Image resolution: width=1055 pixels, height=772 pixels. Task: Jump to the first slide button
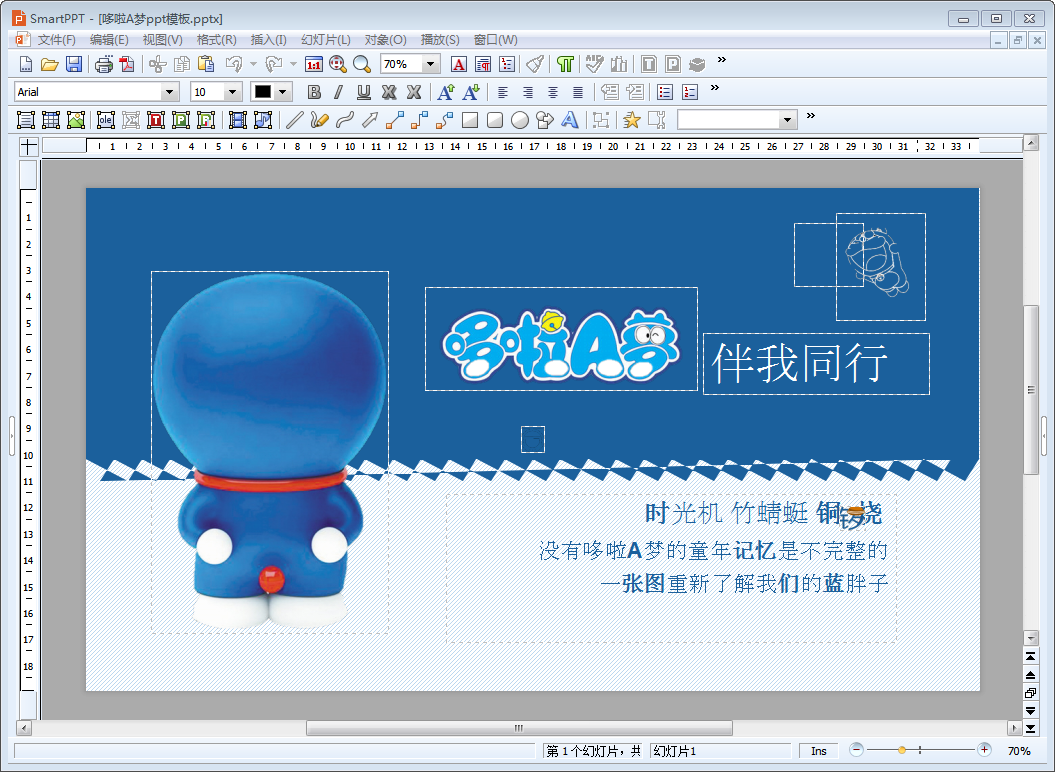click(x=1030, y=656)
